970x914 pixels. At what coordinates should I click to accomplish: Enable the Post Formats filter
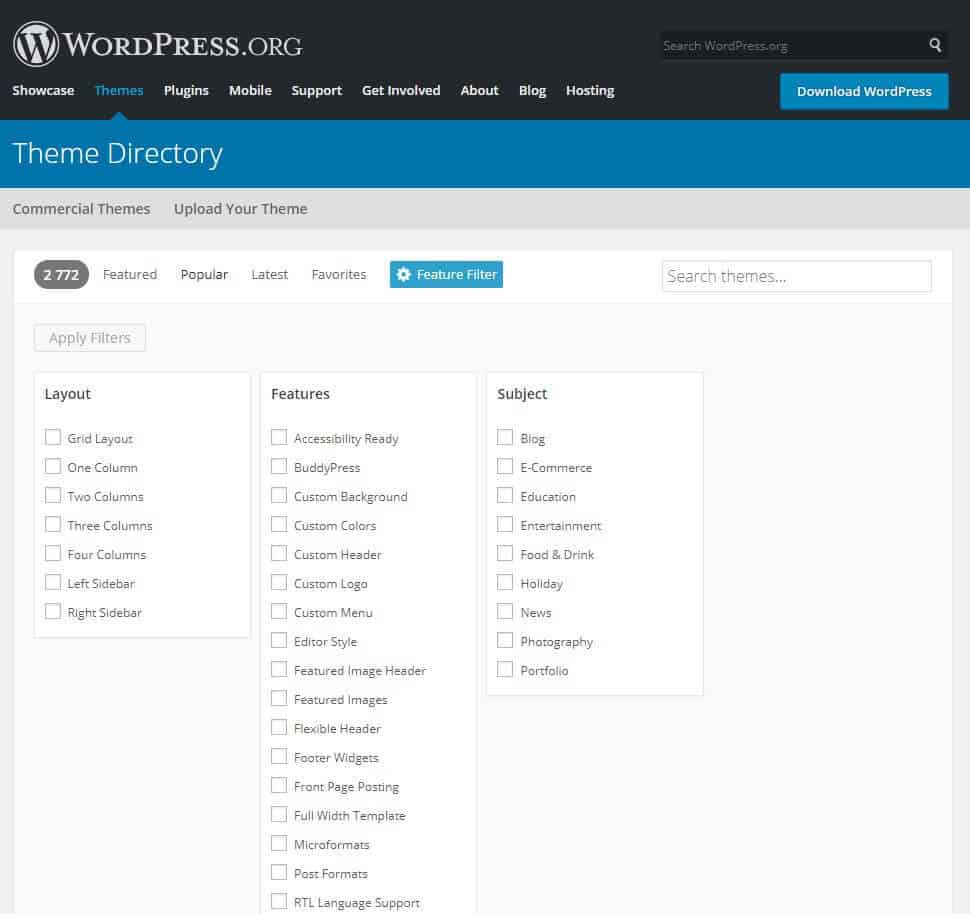pyautogui.click(x=279, y=873)
